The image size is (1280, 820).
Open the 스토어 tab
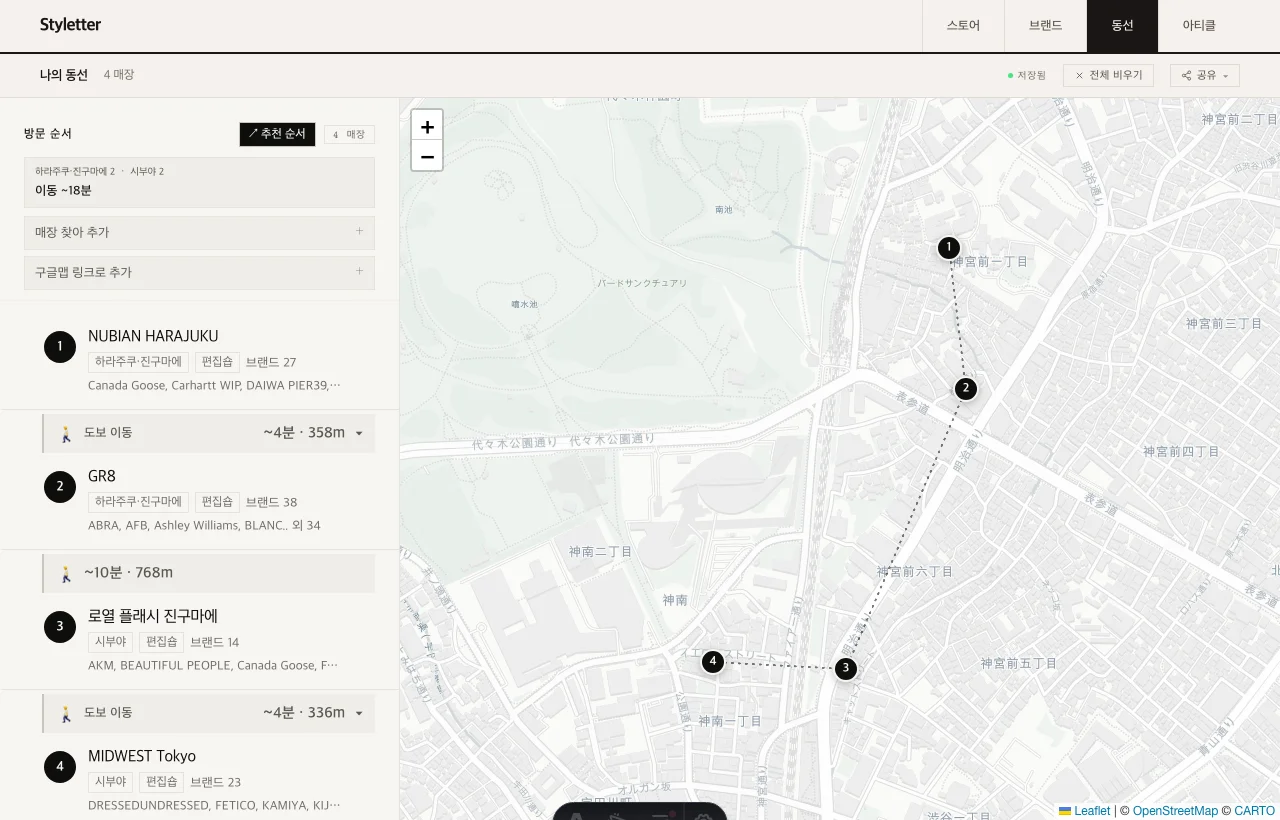click(x=963, y=26)
